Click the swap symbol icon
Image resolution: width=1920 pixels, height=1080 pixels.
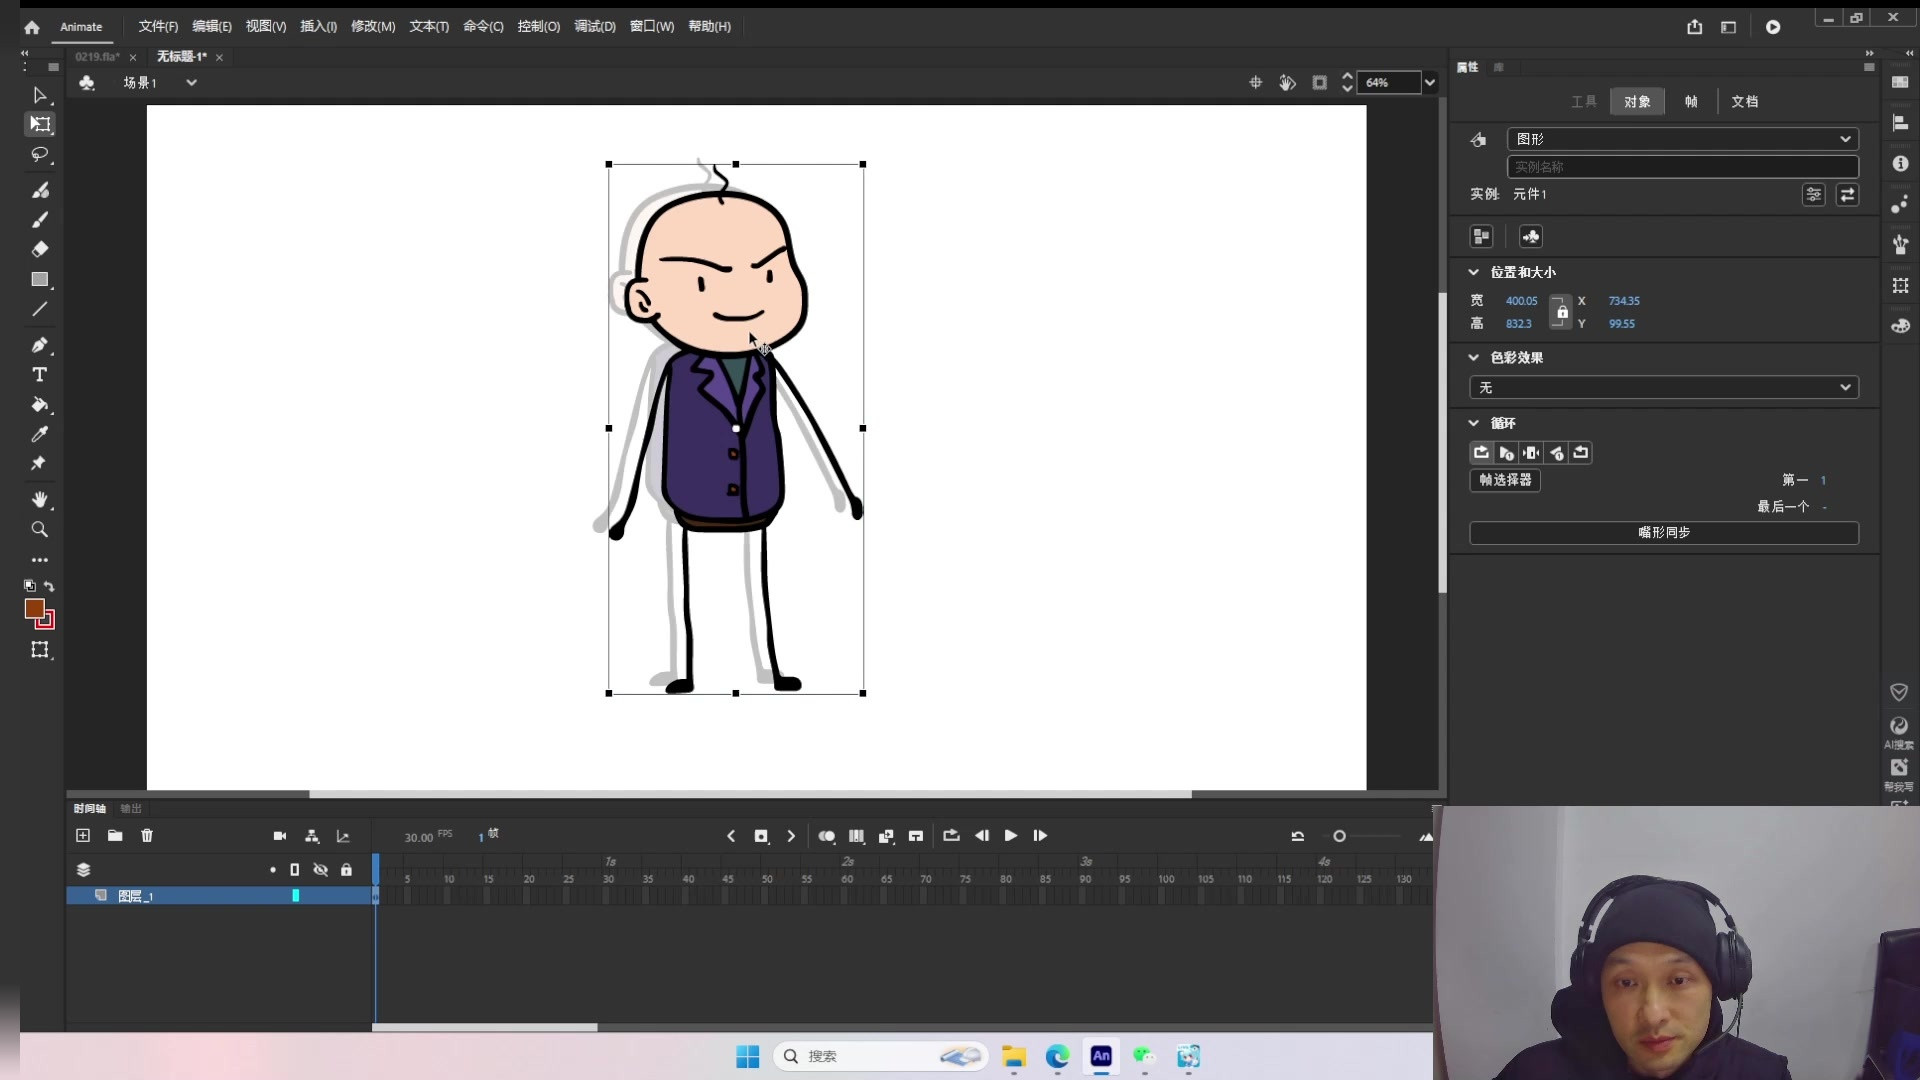pos(1847,195)
